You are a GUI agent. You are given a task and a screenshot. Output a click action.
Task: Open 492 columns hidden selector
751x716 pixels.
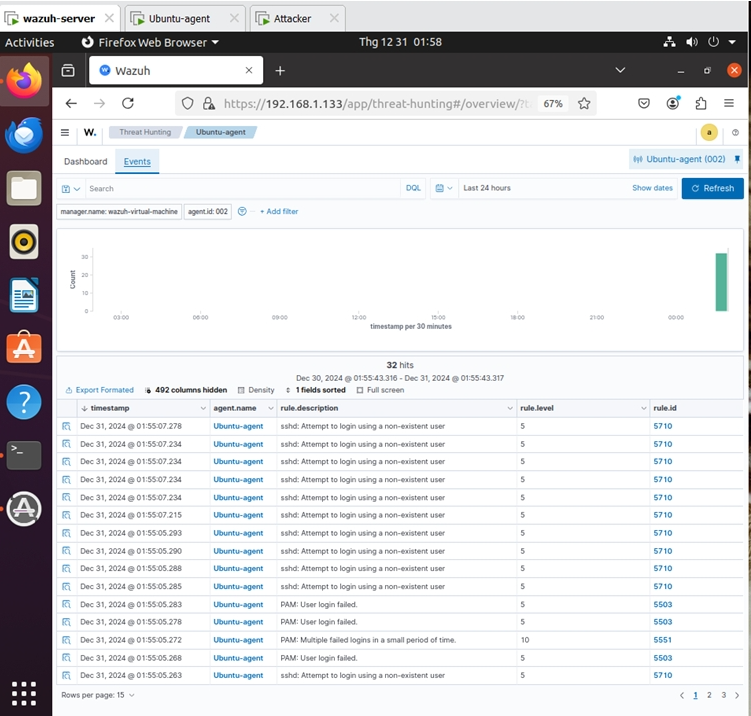pyautogui.click(x=186, y=390)
